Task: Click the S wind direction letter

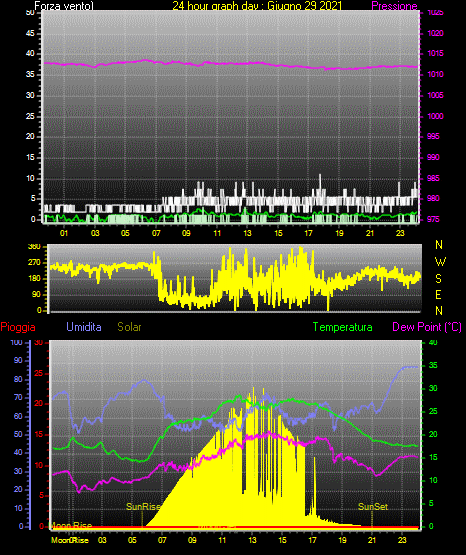Action: coord(438,279)
